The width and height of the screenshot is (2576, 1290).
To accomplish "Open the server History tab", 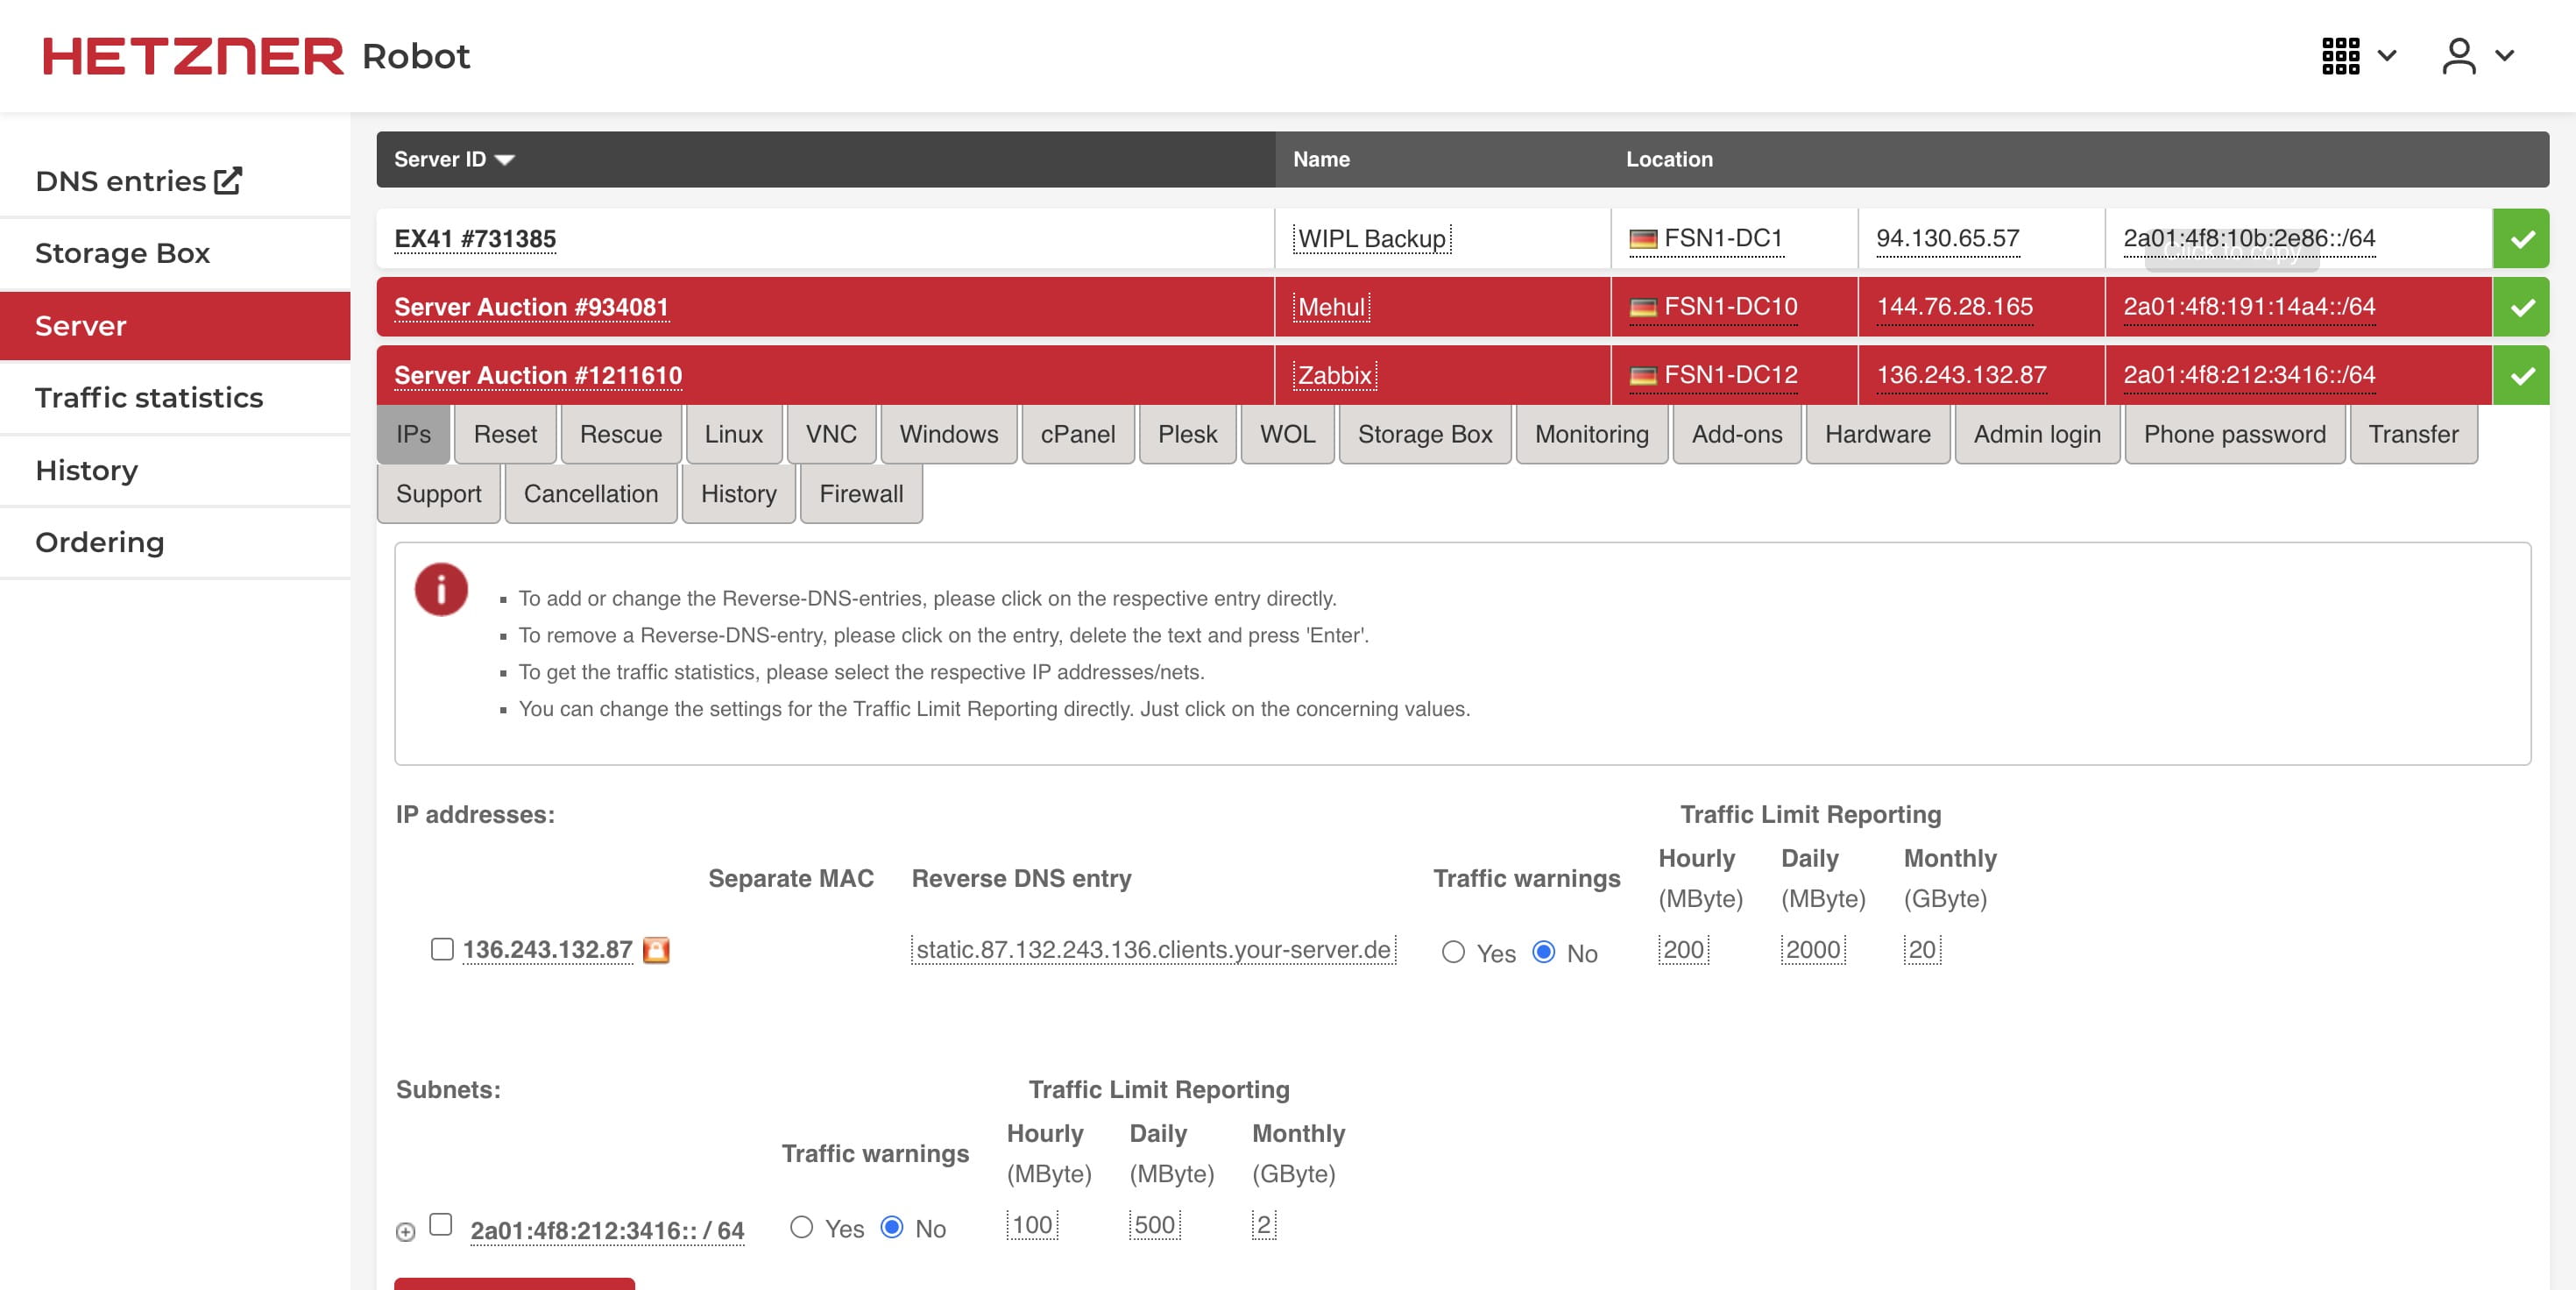I will pos(739,494).
